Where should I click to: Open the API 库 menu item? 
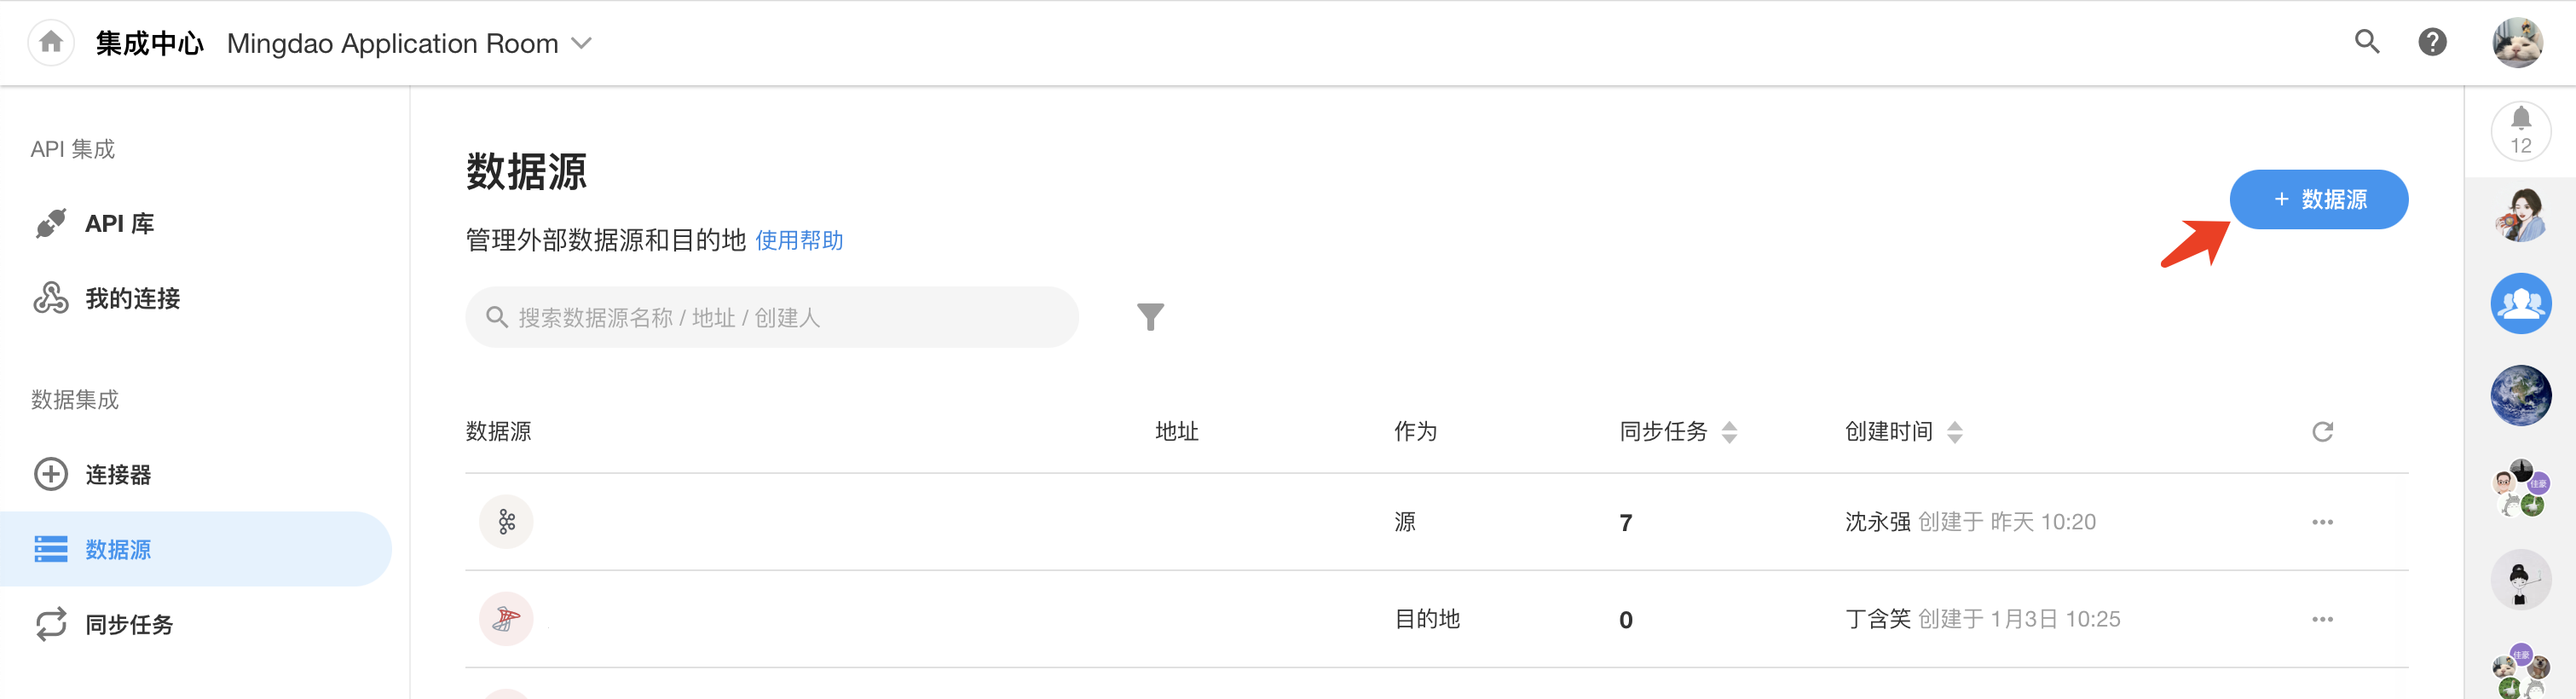pos(119,224)
